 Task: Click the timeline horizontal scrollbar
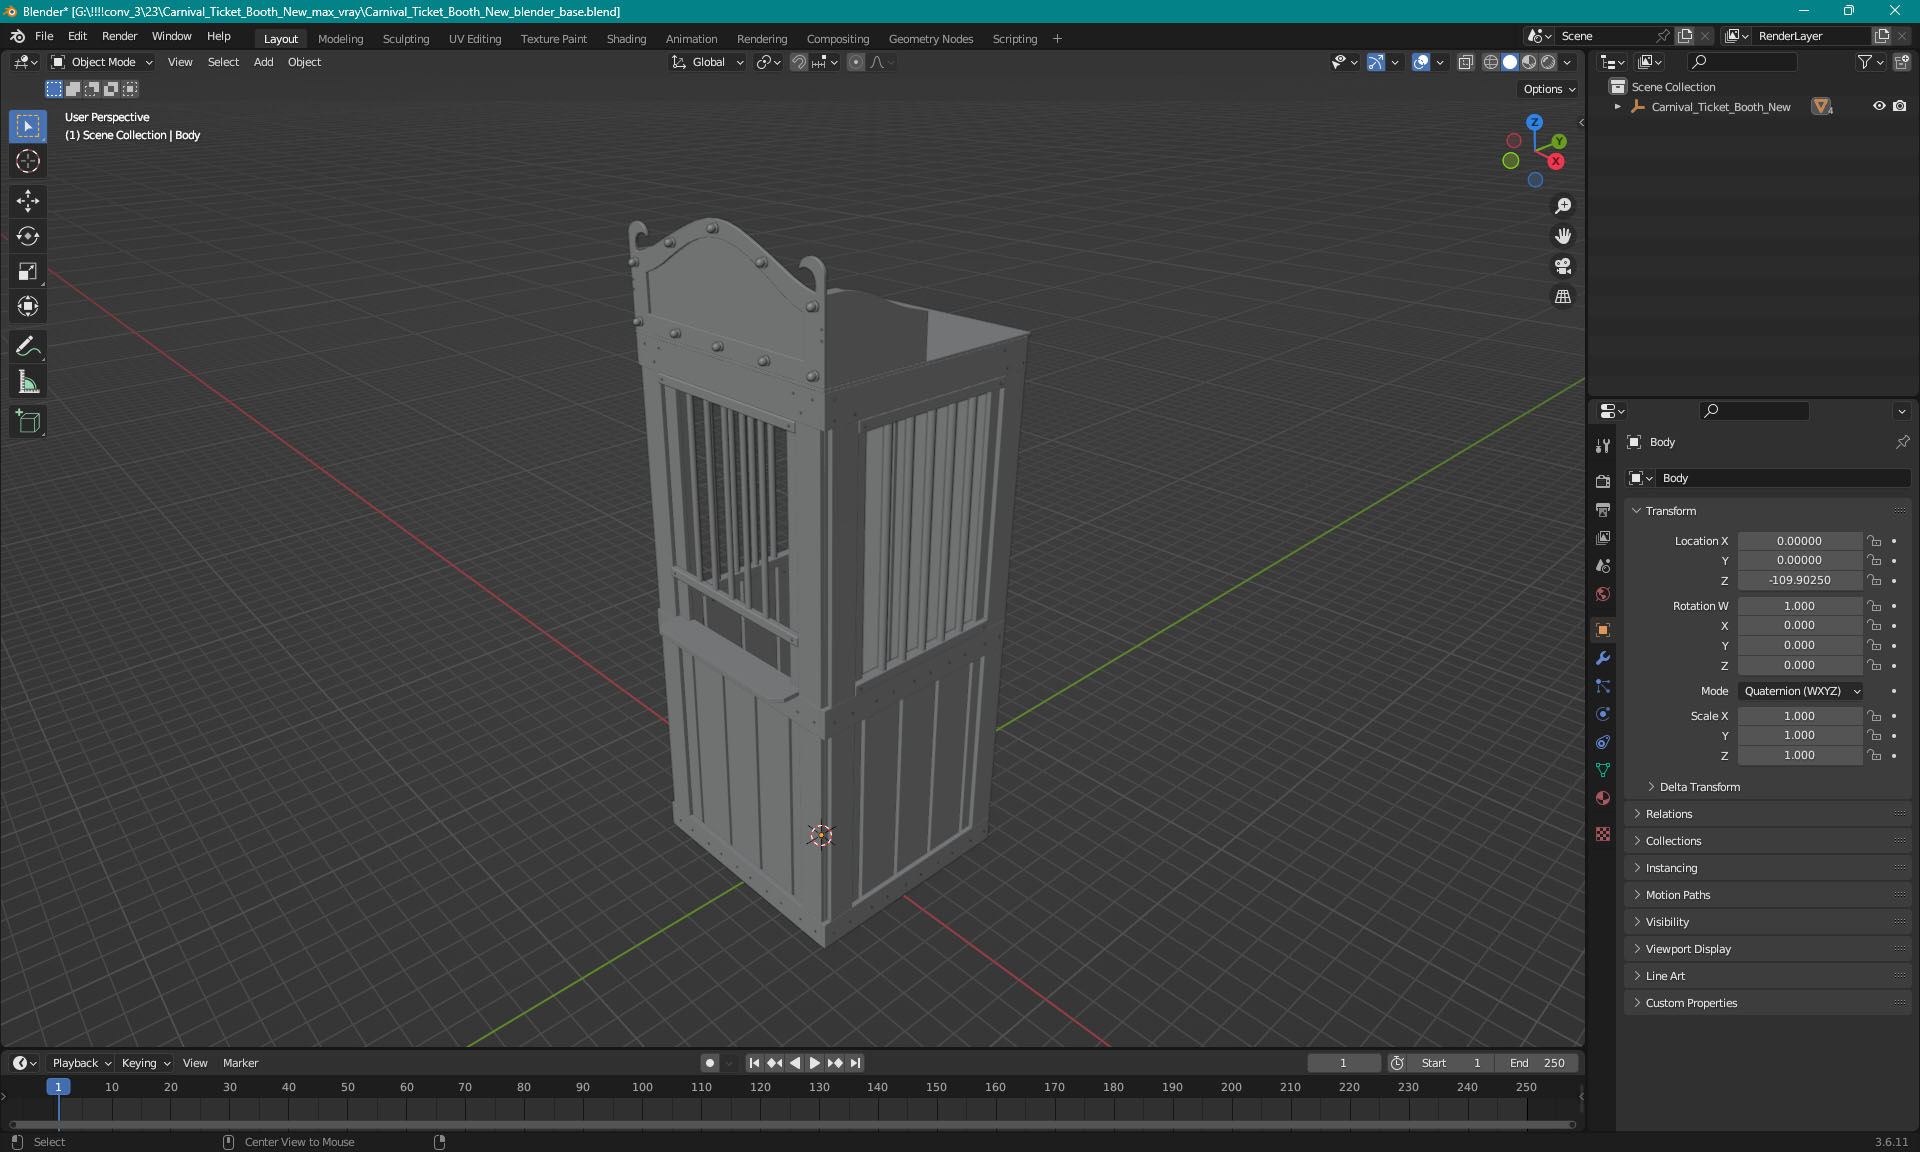[792, 1124]
